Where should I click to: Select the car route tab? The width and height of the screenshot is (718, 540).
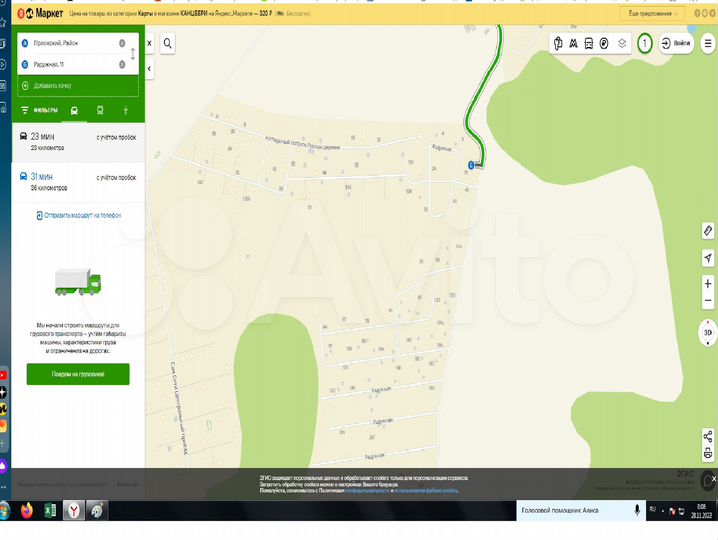tap(74, 110)
